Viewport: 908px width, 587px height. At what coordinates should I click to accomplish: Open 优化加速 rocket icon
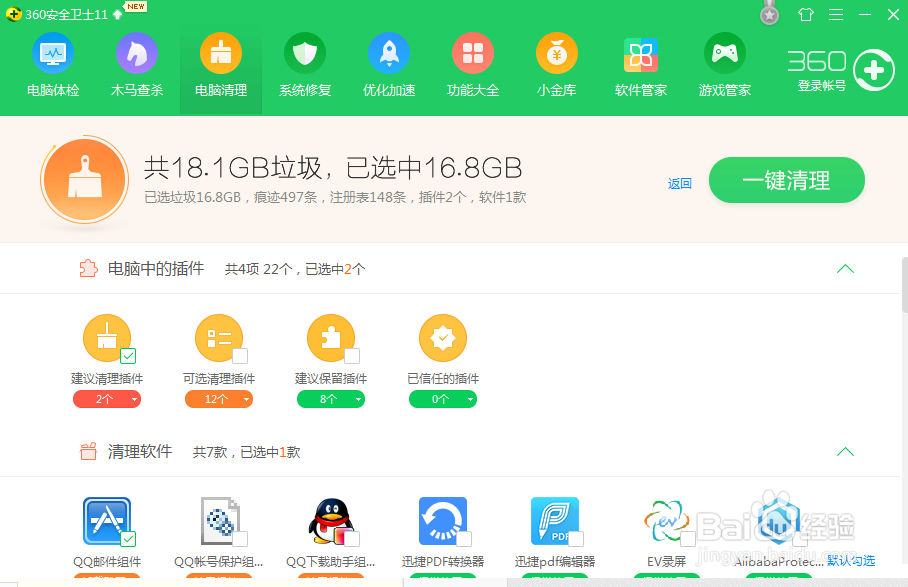point(389,53)
